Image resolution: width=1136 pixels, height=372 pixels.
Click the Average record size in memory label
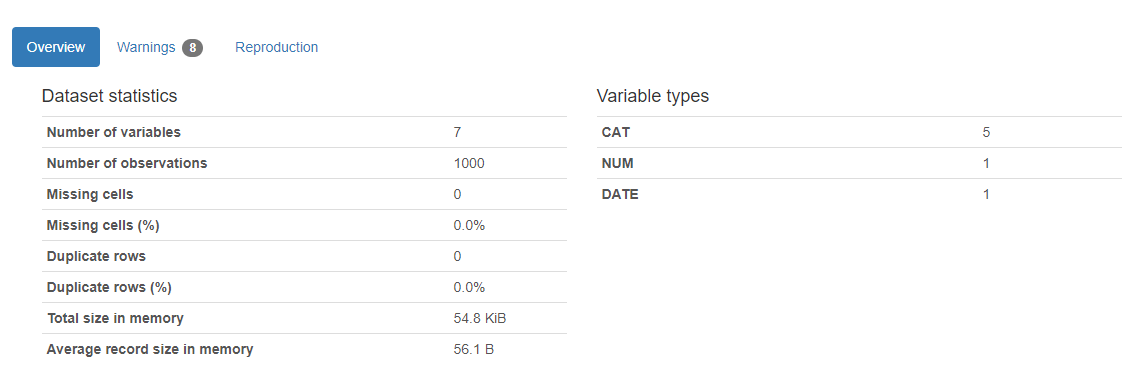pyautogui.click(x=150, y=350)
